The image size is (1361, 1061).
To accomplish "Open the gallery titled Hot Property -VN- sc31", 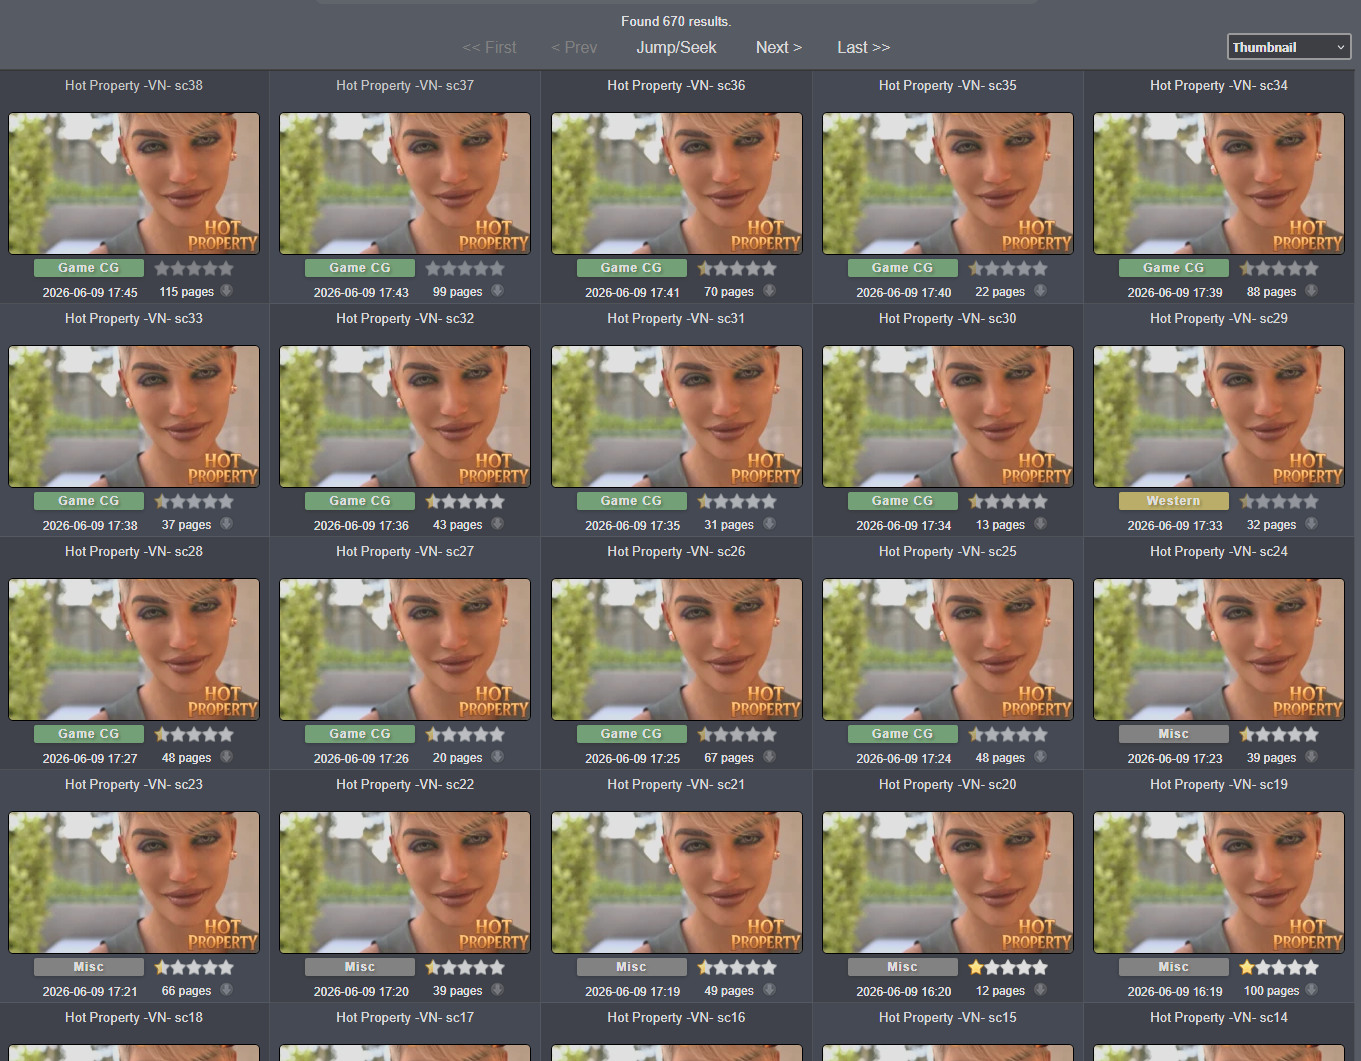I will pyautogui.click(x=676, y=319).
